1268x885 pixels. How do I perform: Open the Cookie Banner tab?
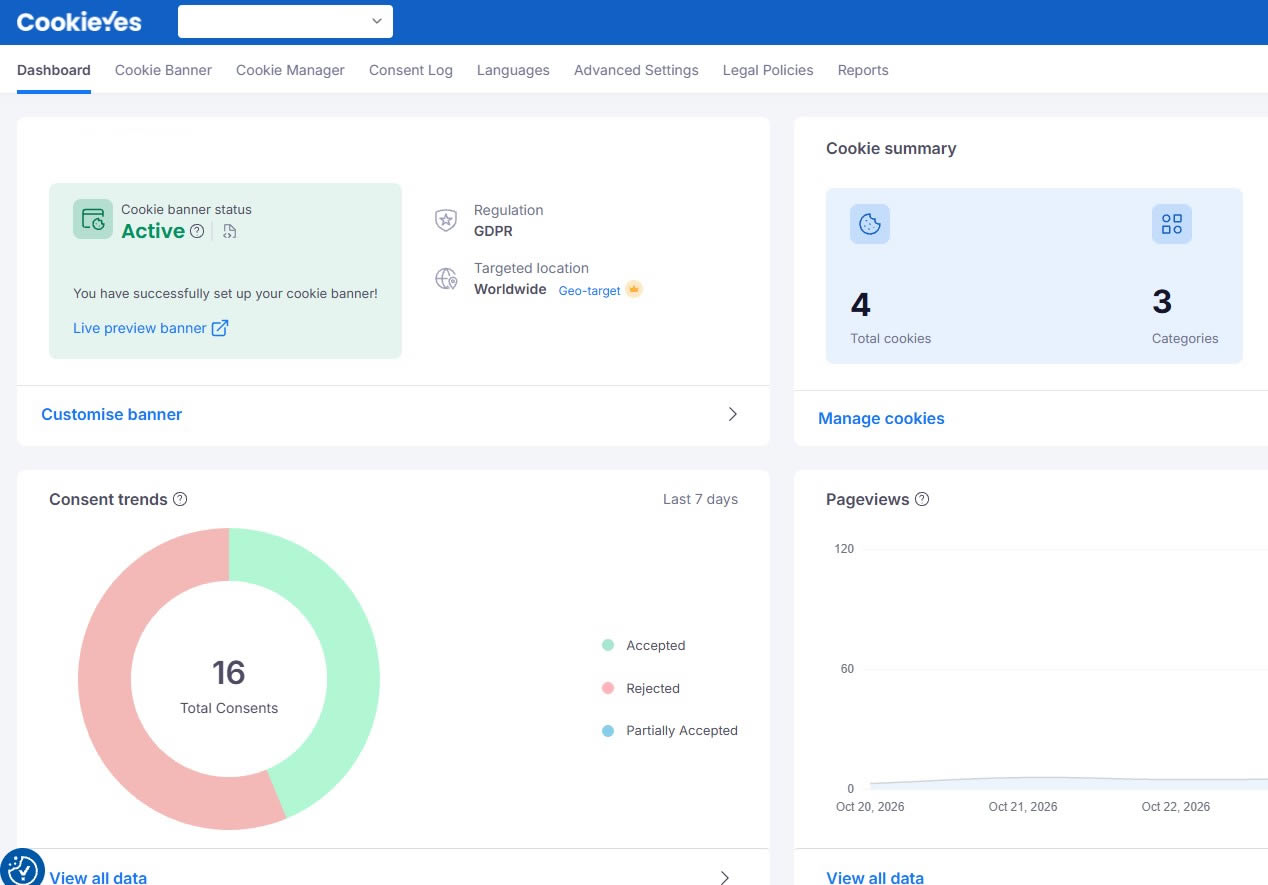tap(163, 70)
